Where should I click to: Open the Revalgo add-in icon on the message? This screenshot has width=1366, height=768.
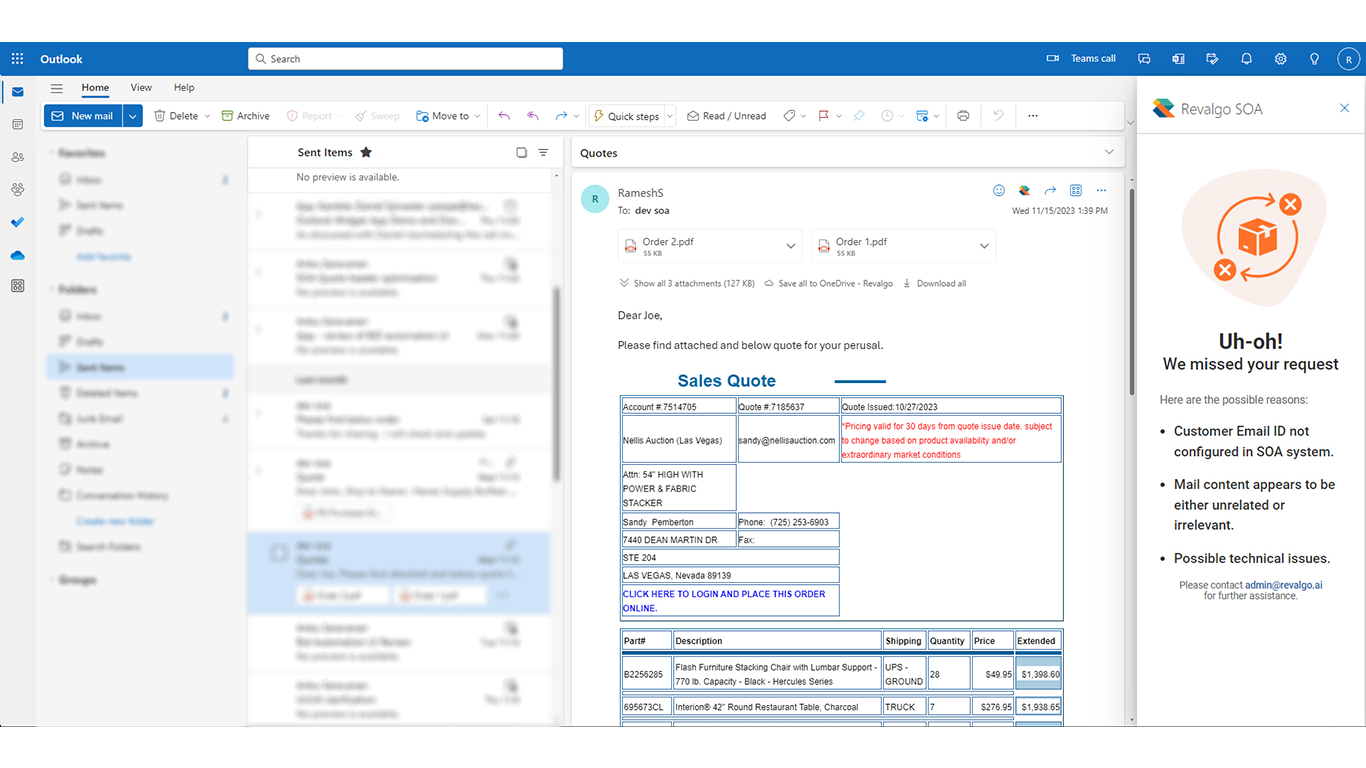coord(1024,190)
